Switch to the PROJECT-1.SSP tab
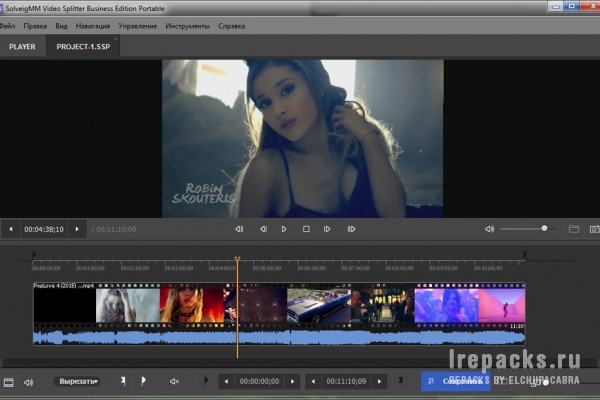 (83, 47)
